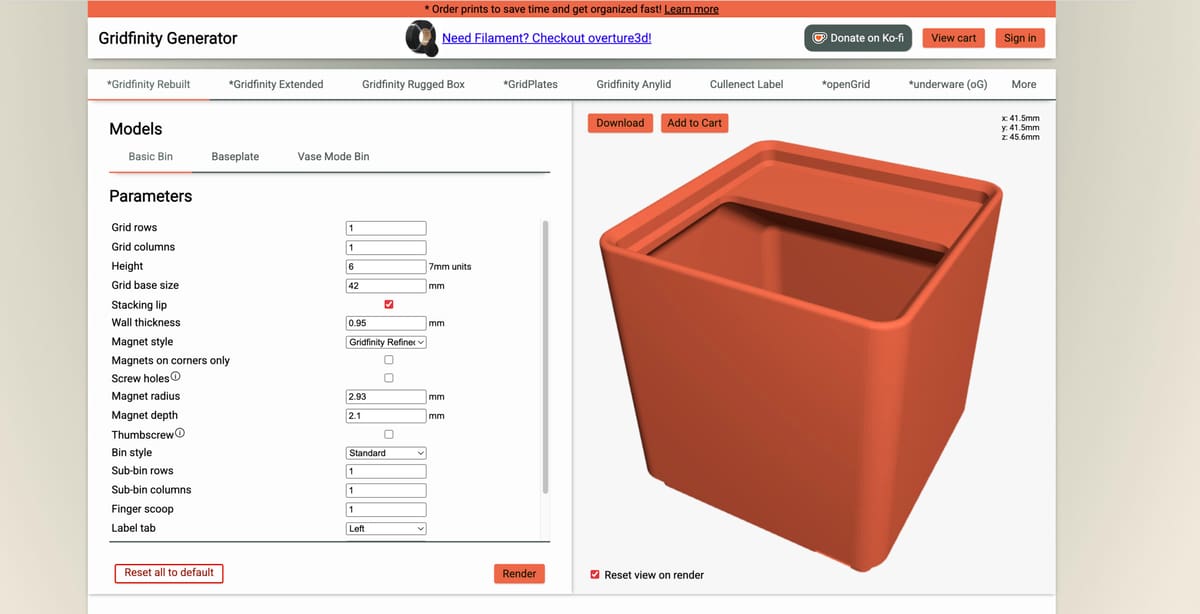Click the Render button
This screenshot has height=614, width=1200.
[519, 574]
